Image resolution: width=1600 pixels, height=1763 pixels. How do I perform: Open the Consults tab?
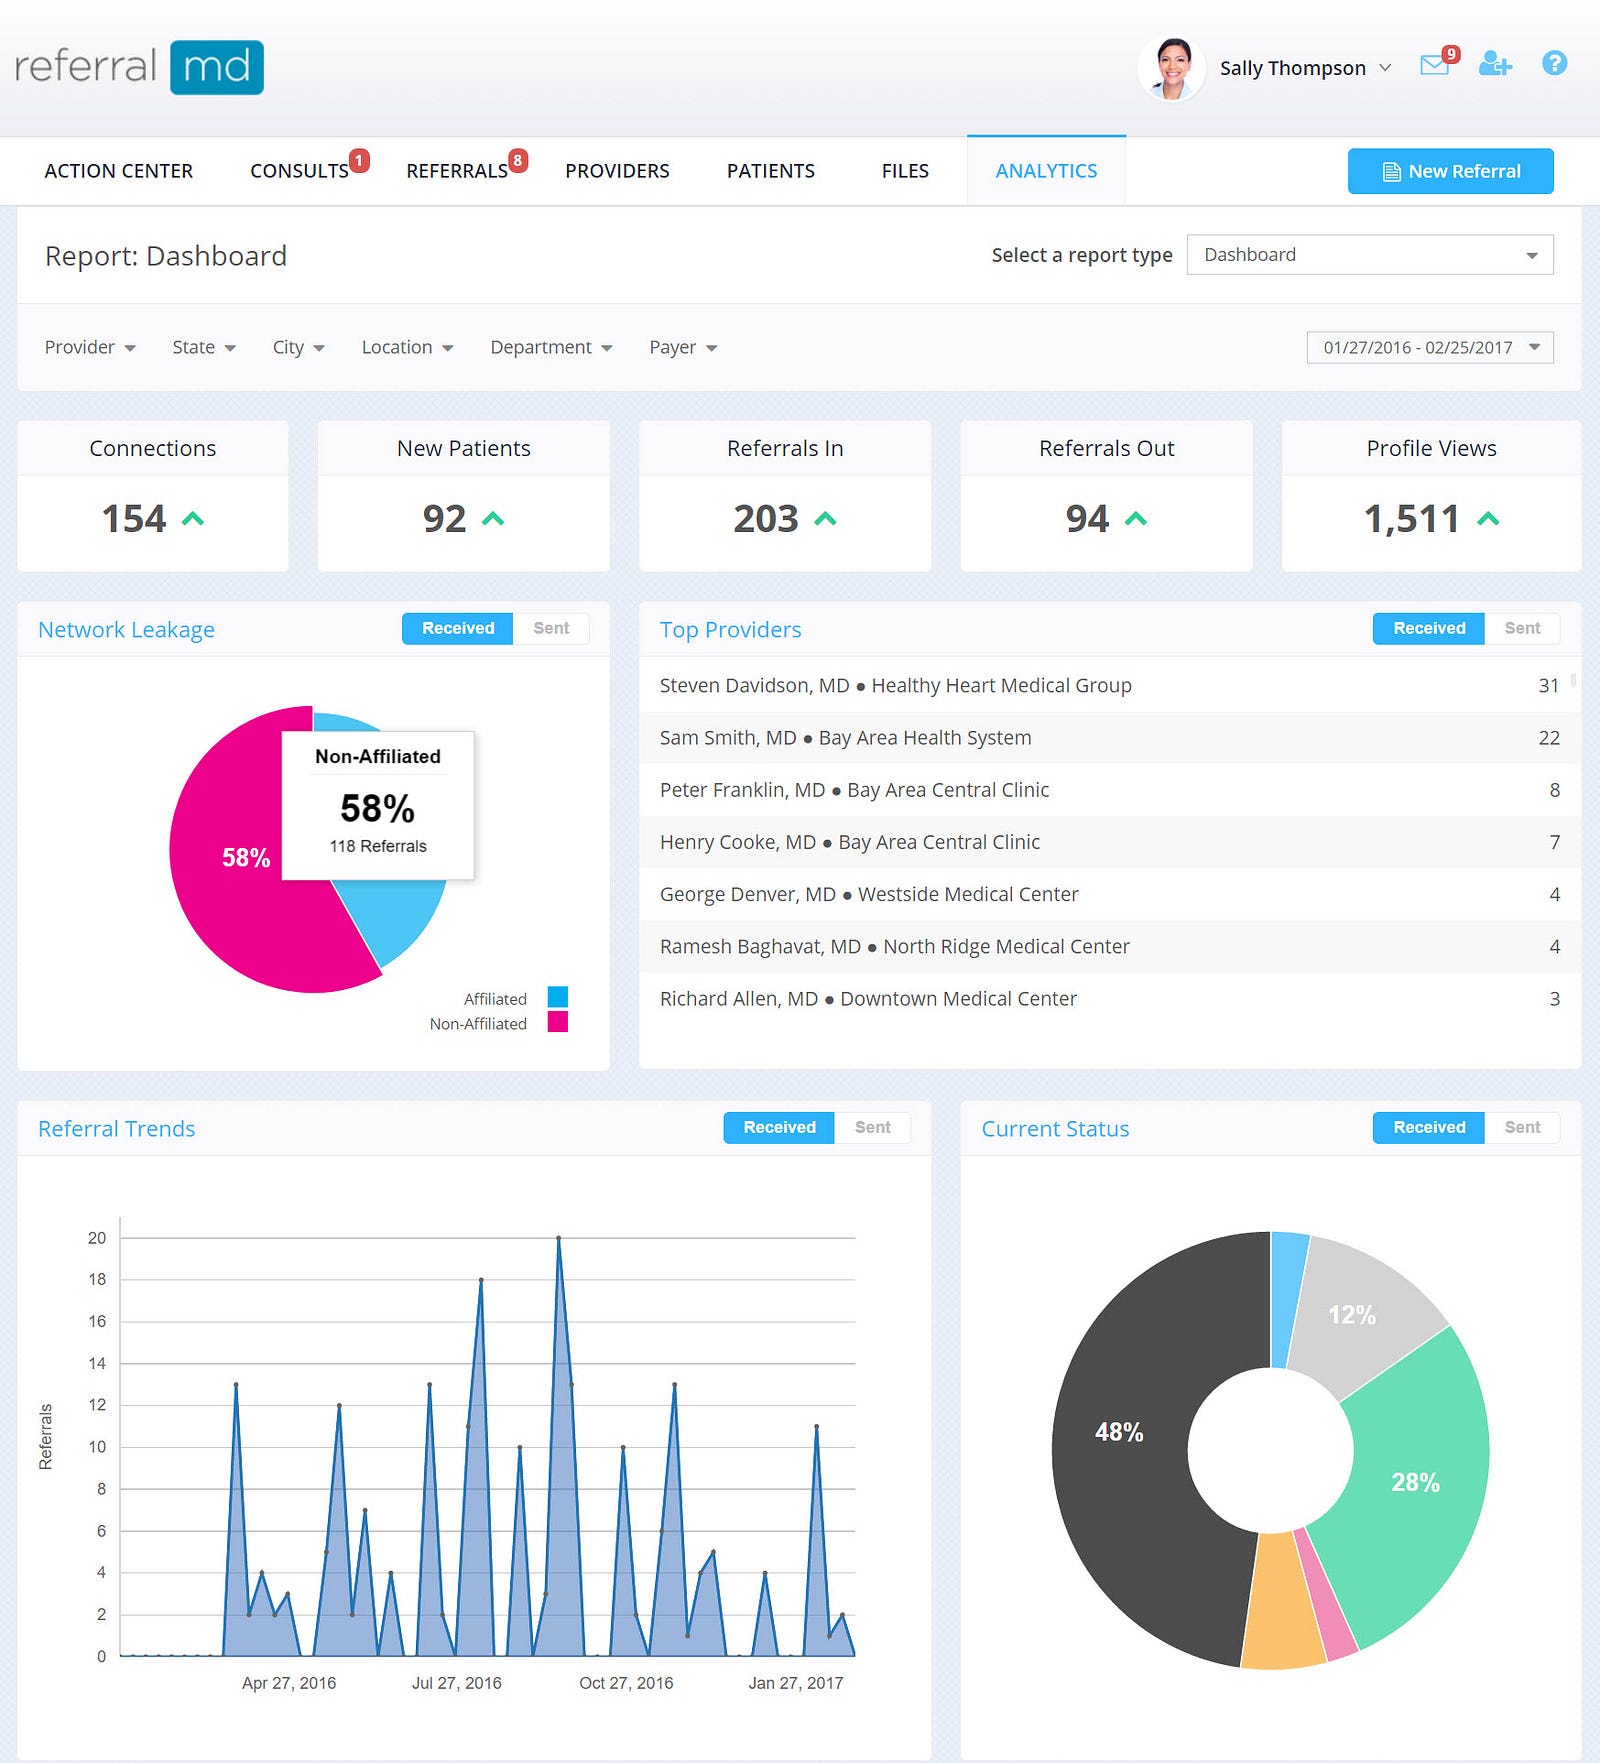click(299, 171)
